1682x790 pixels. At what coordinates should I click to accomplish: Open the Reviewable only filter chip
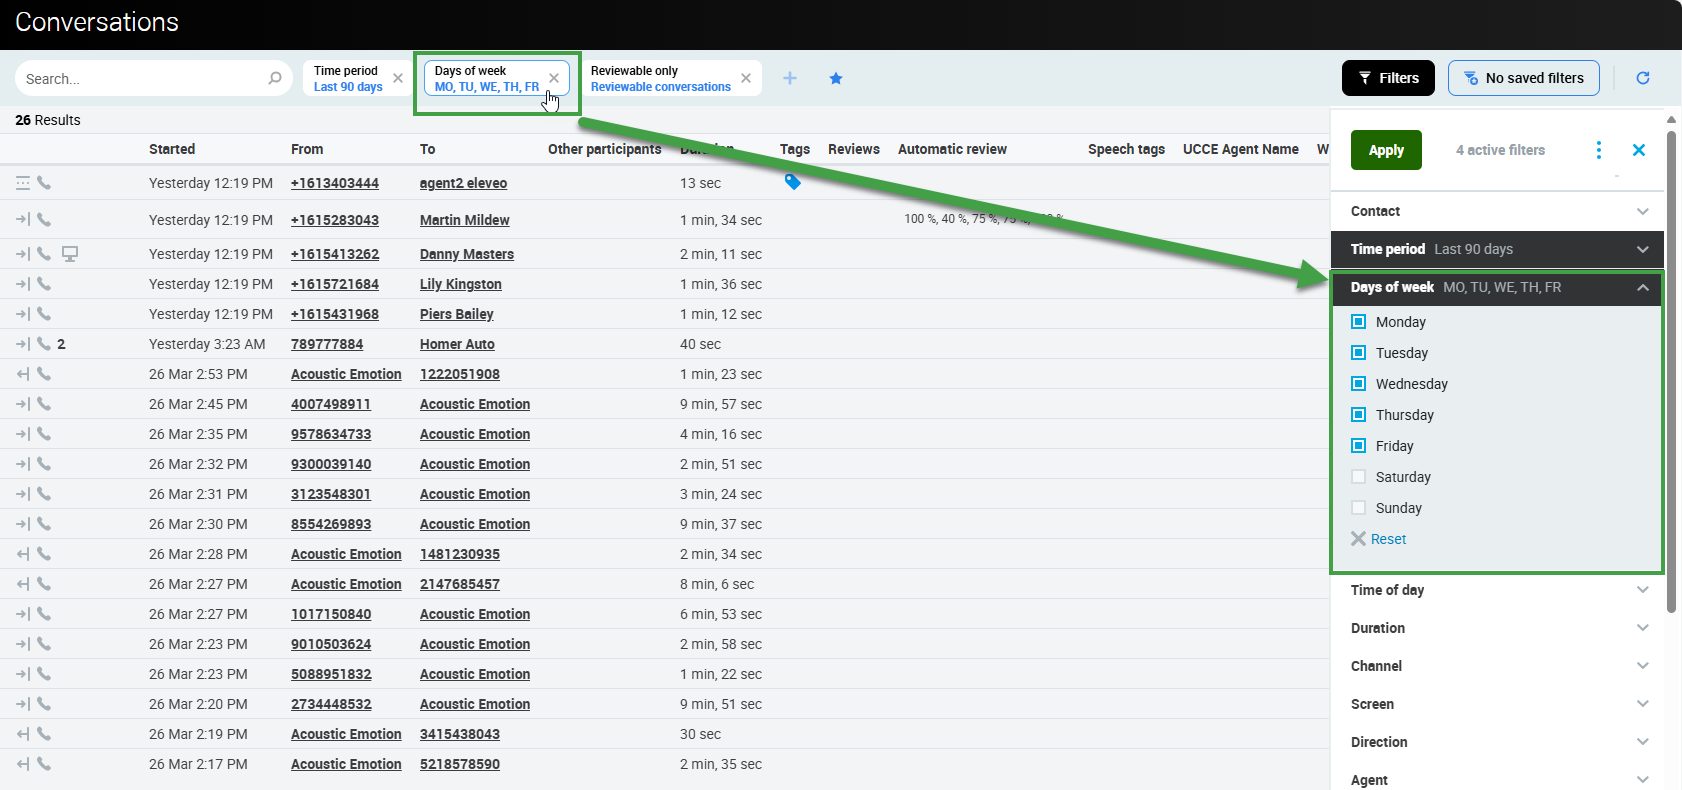point(660,79)
